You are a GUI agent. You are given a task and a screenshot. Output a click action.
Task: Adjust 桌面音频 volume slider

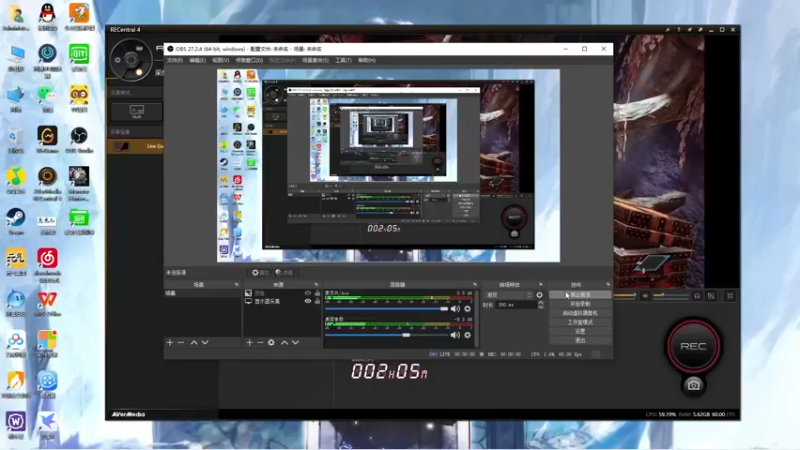(387, 335)
